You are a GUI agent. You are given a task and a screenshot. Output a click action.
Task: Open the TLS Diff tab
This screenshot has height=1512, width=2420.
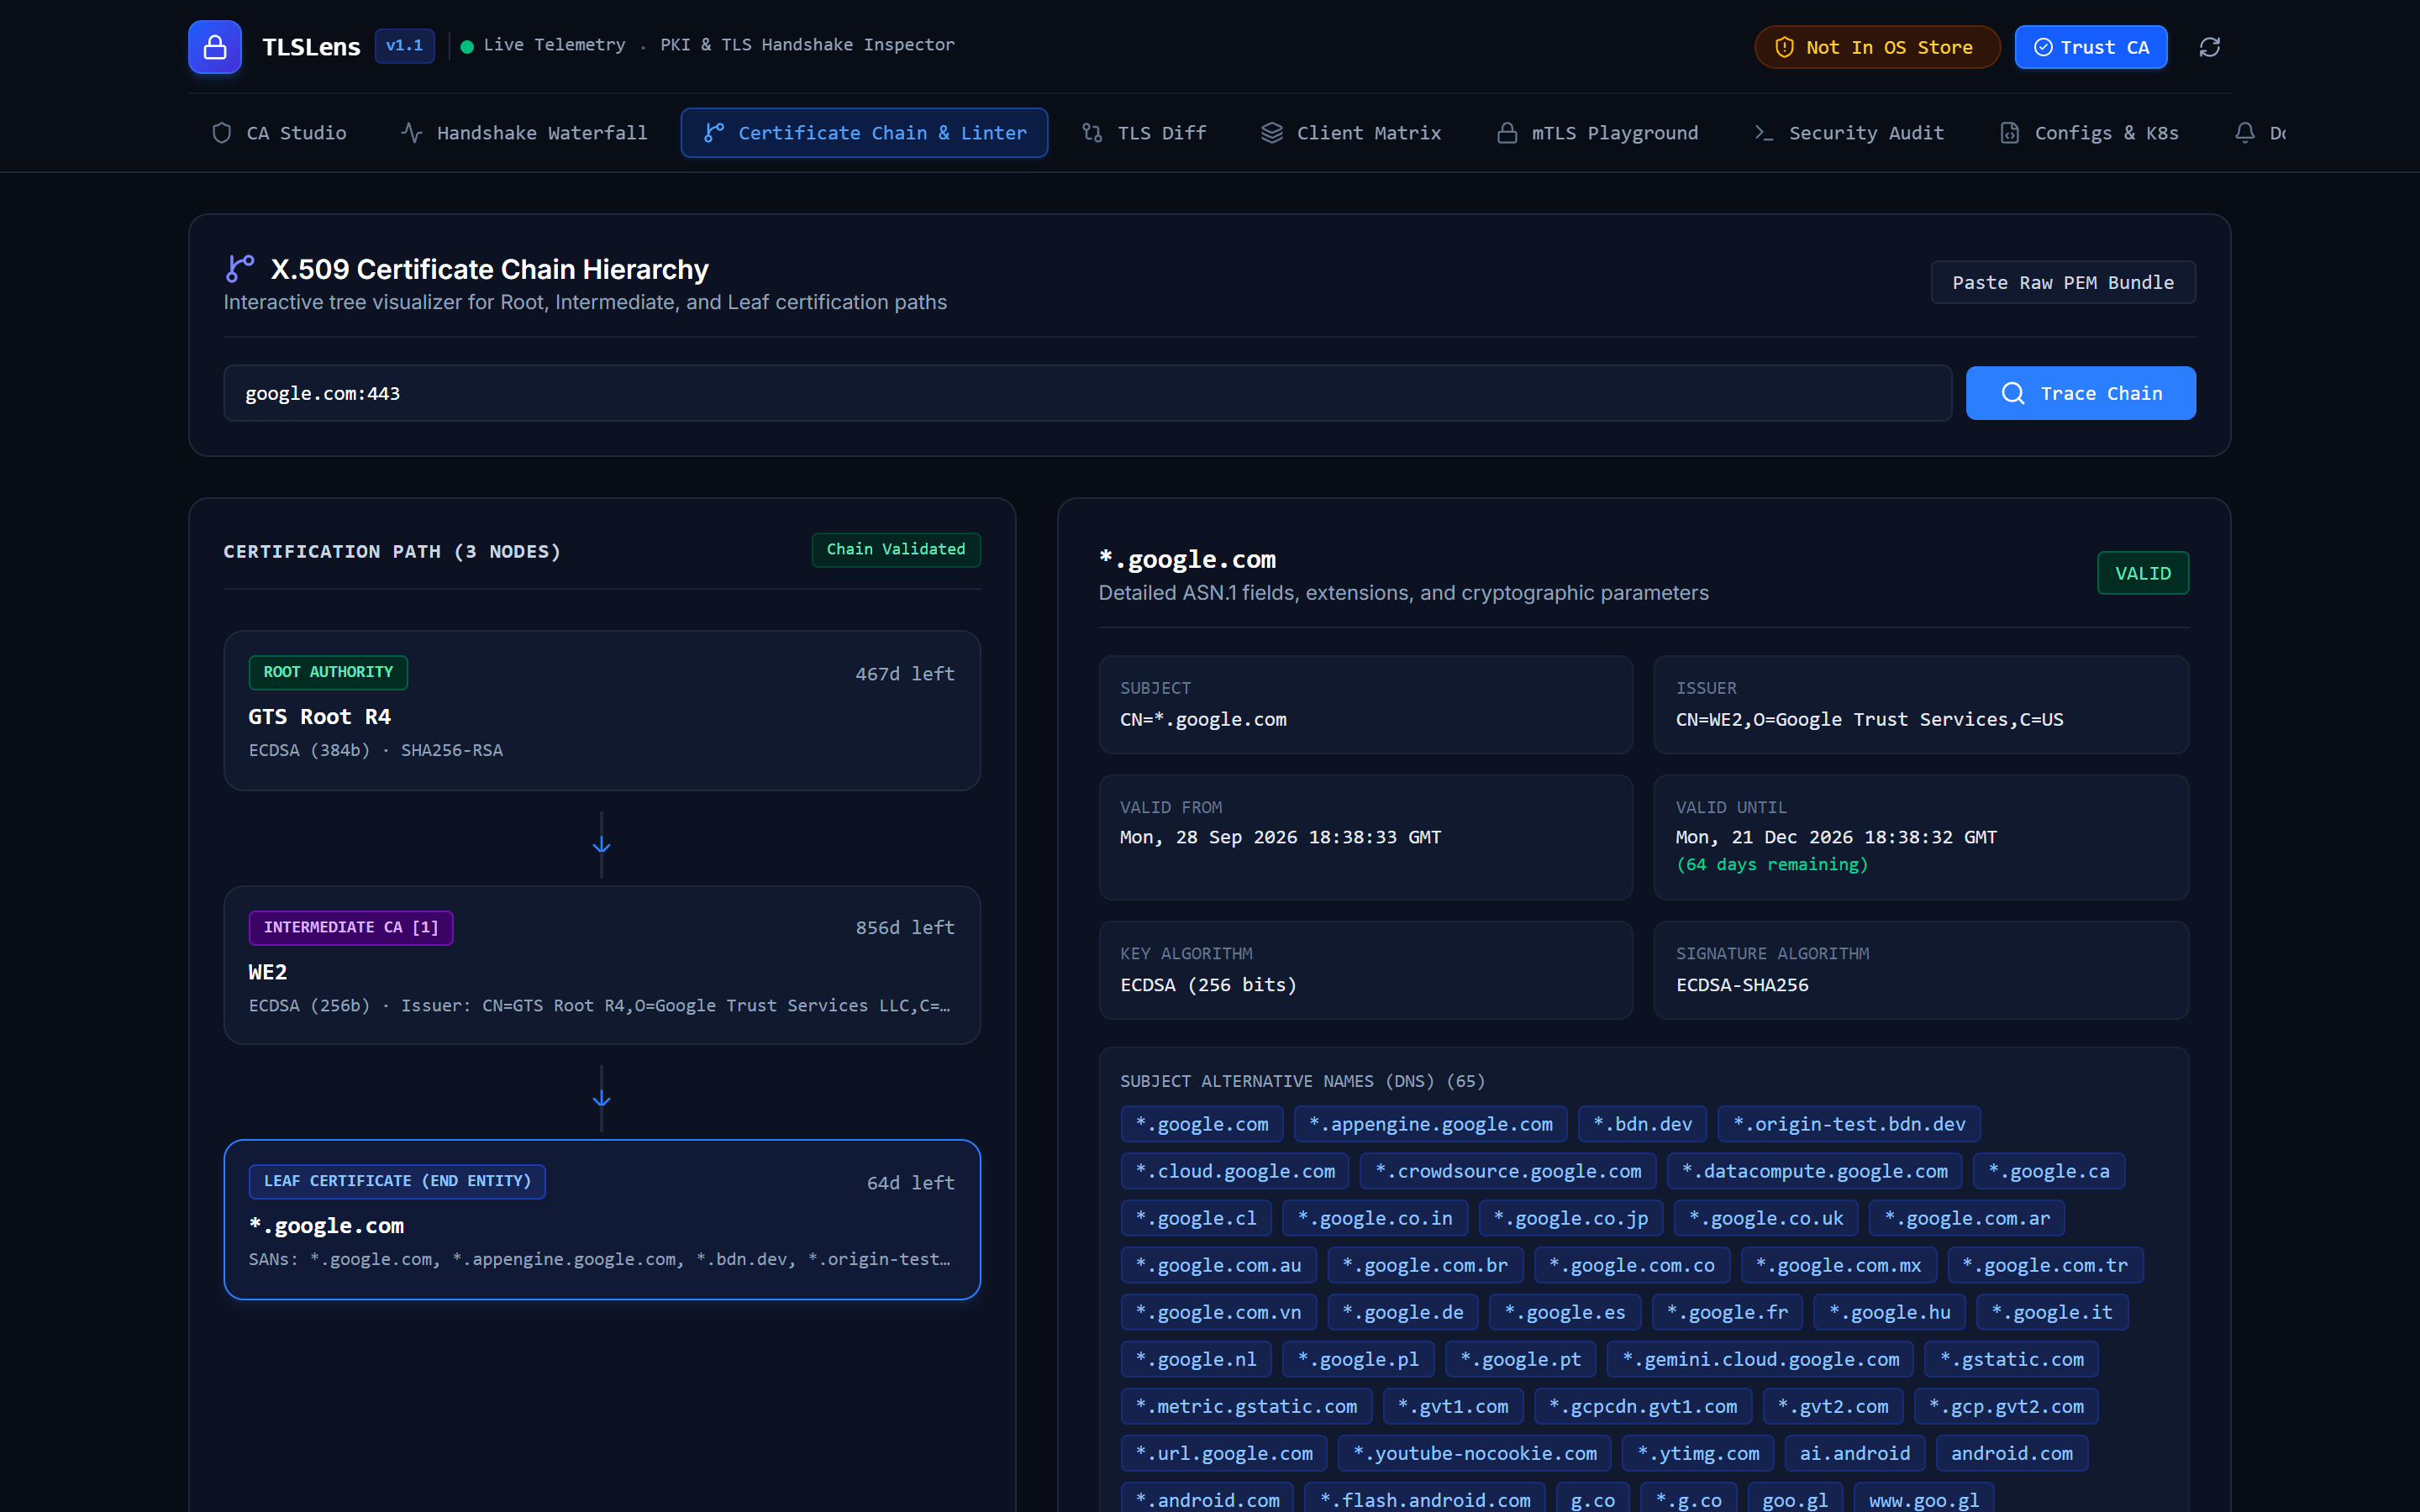1144,133
